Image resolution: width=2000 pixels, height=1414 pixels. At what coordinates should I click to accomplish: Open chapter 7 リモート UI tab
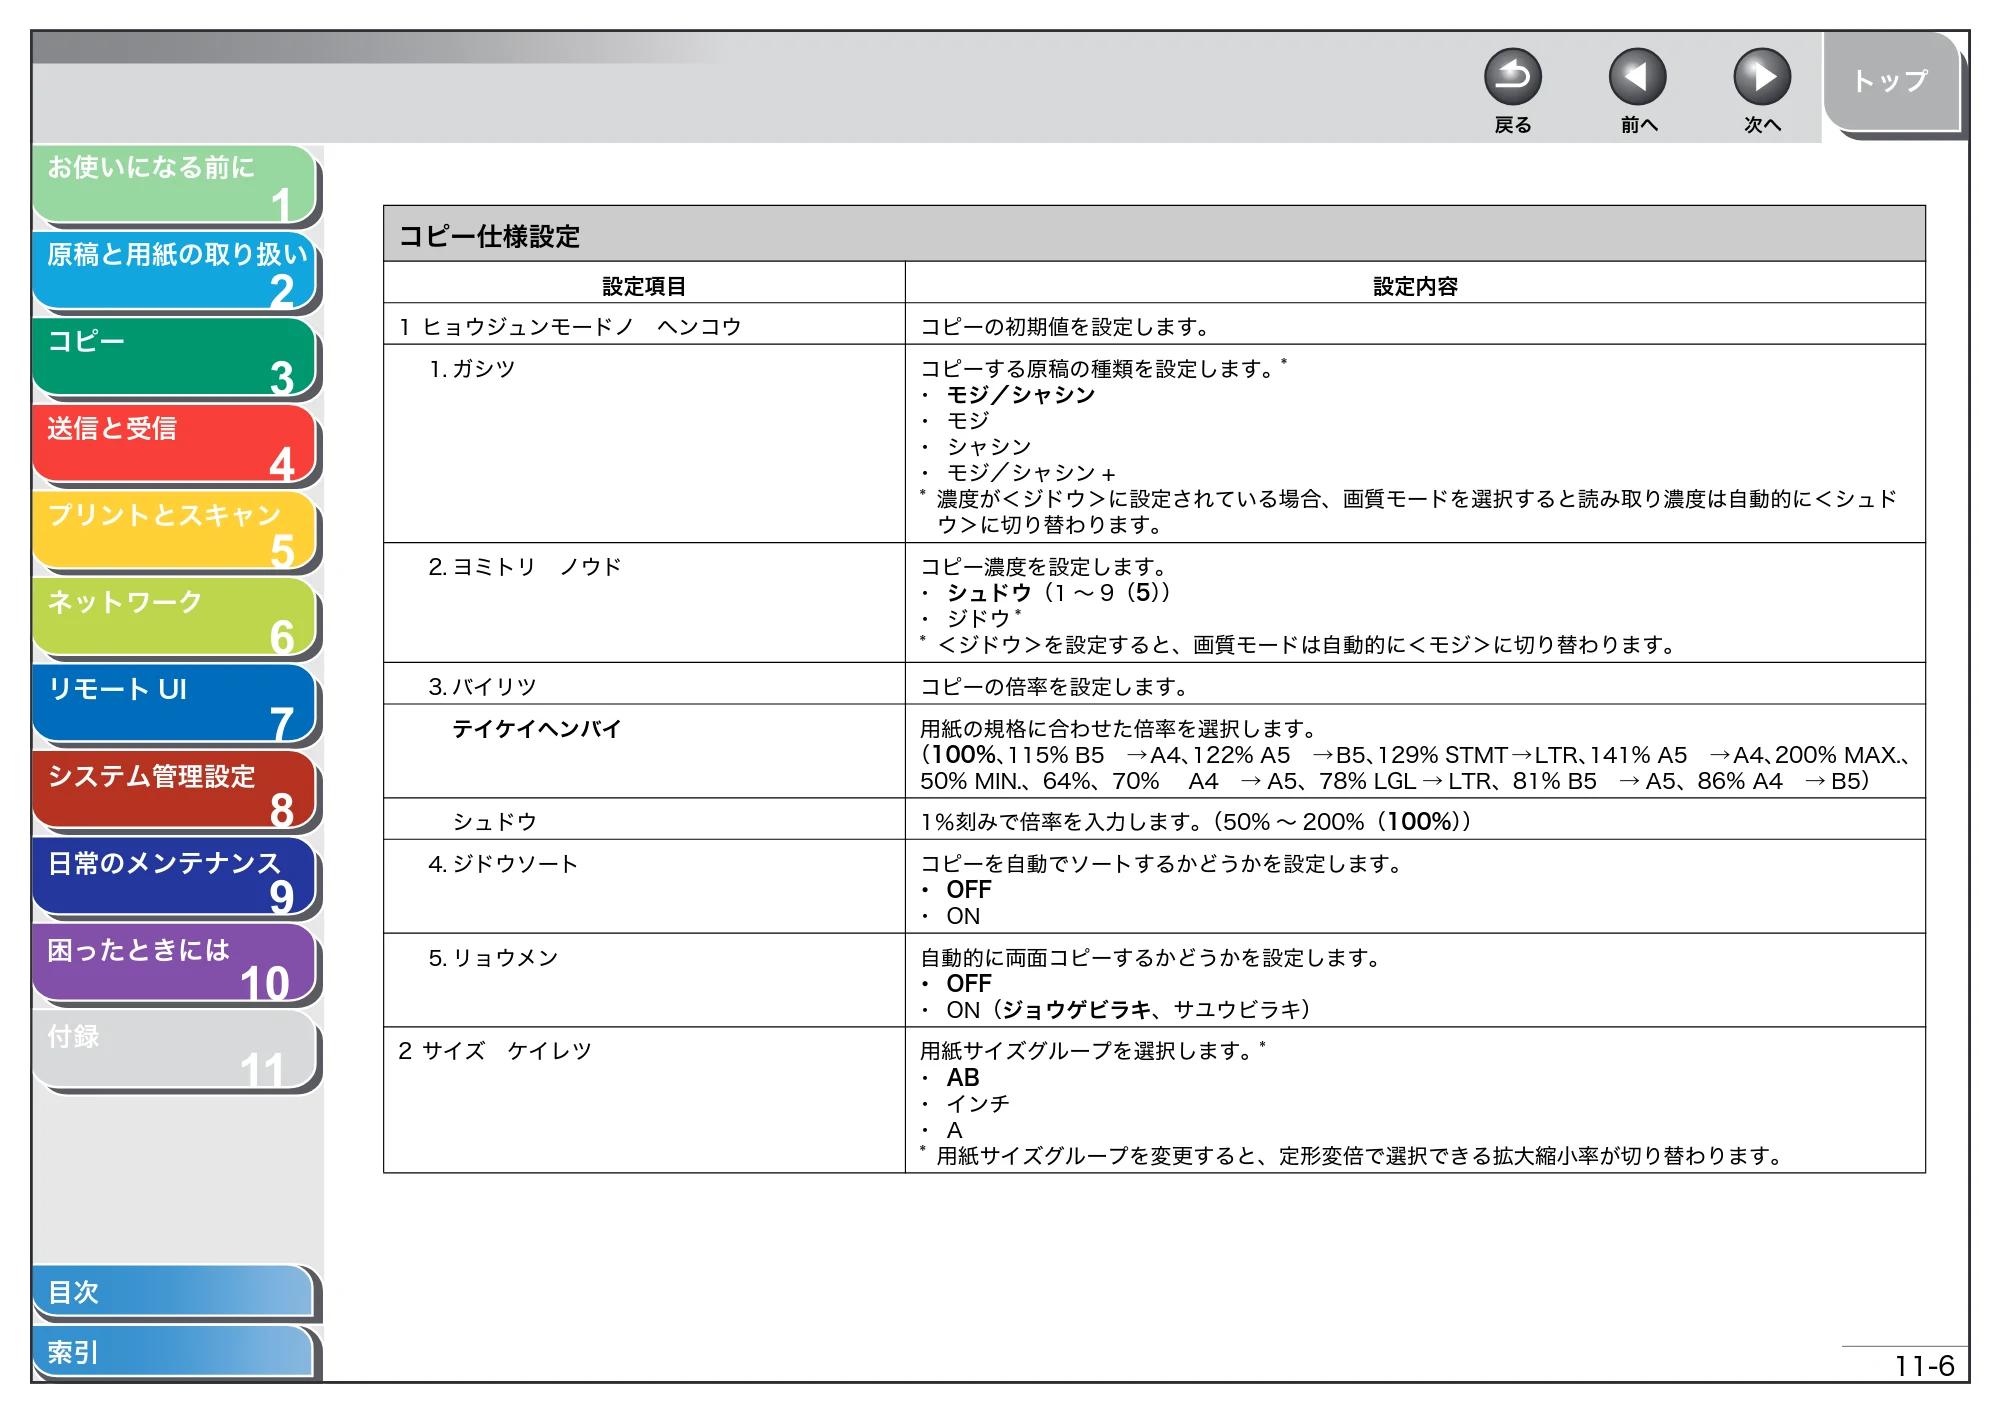tap(175, 705)
